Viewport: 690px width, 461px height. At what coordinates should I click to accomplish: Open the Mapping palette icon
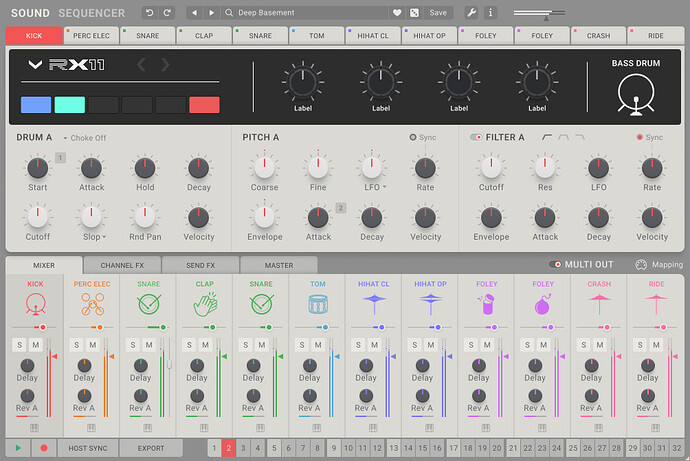[641, 264]
